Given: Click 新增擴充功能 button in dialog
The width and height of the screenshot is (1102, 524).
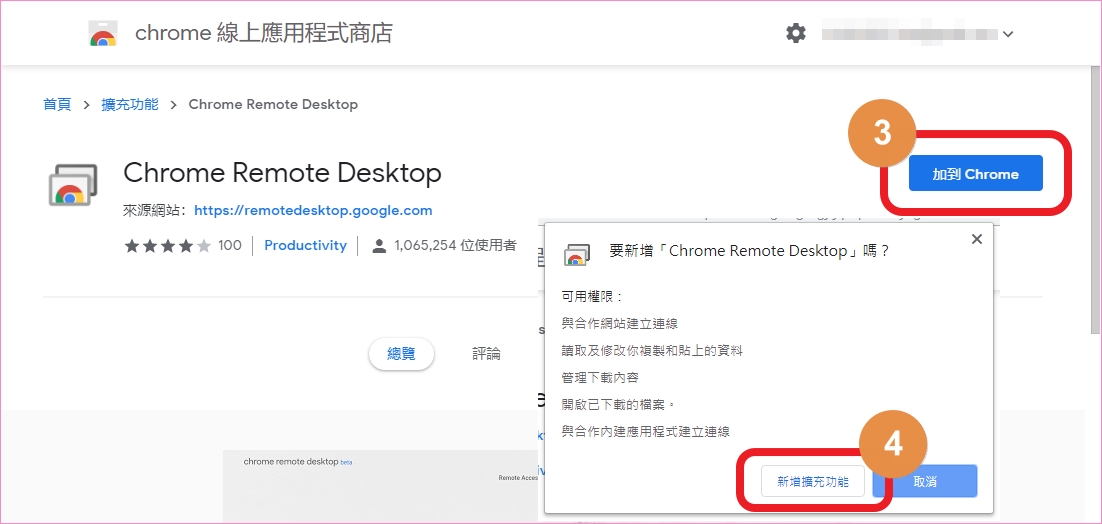Looking at the screenshot, I should coord(812,481).
